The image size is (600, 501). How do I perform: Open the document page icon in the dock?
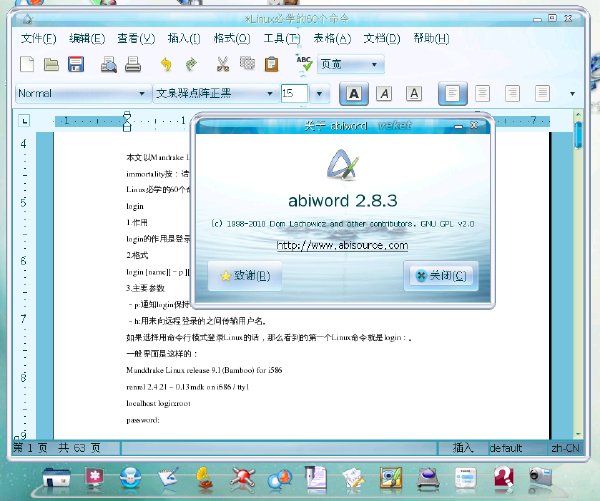pos(315,477)
